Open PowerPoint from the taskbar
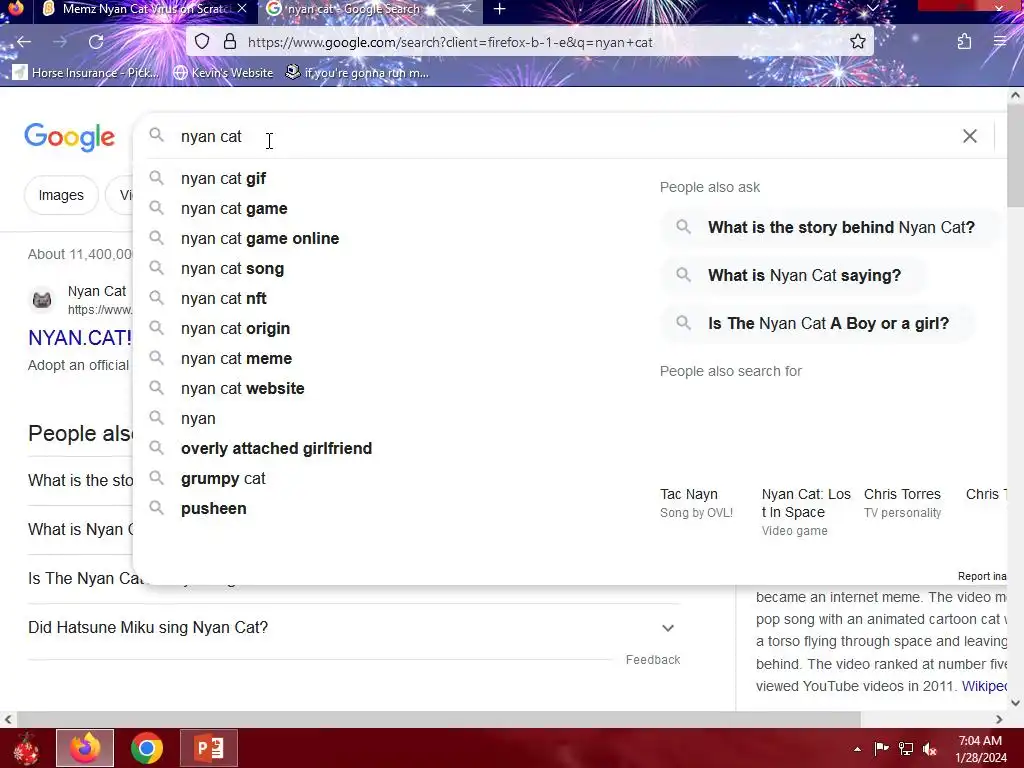 209,748
